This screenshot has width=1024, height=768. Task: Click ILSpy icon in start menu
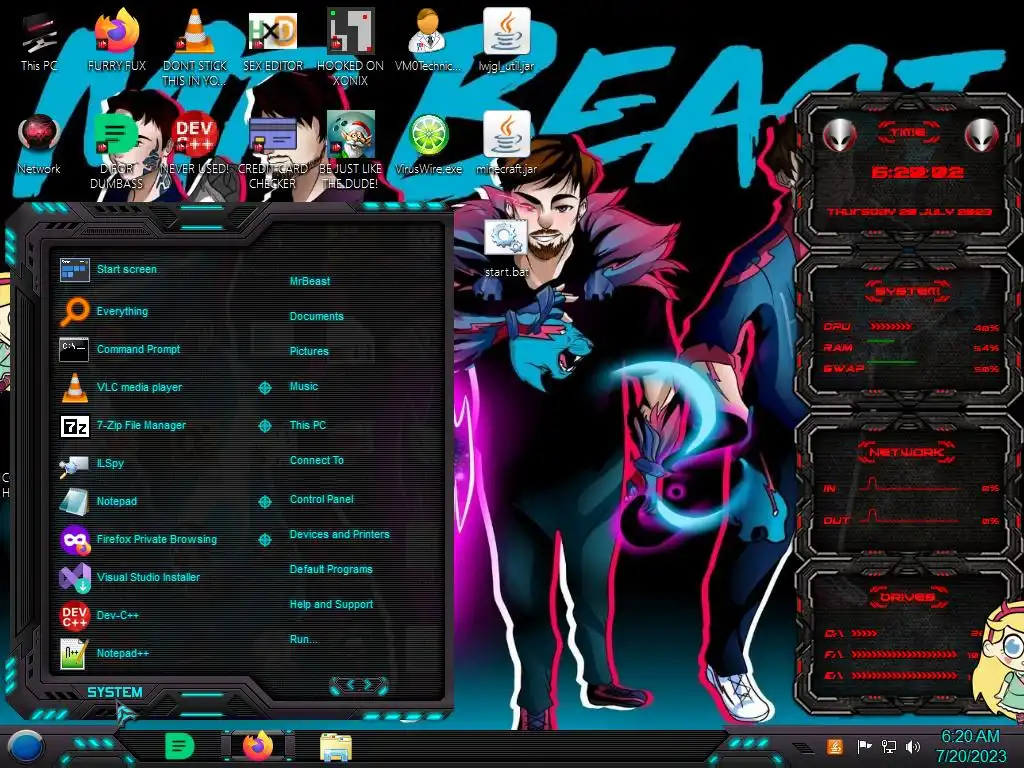(x=74, y=464)
